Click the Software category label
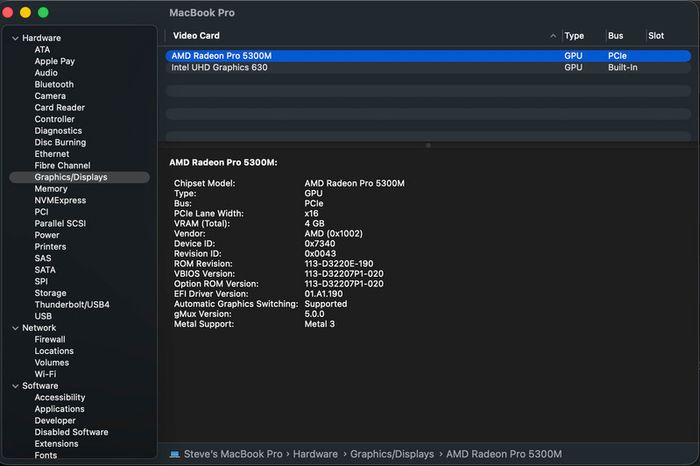The width and height of the screenshot is (700, 466). pos(40,386)
